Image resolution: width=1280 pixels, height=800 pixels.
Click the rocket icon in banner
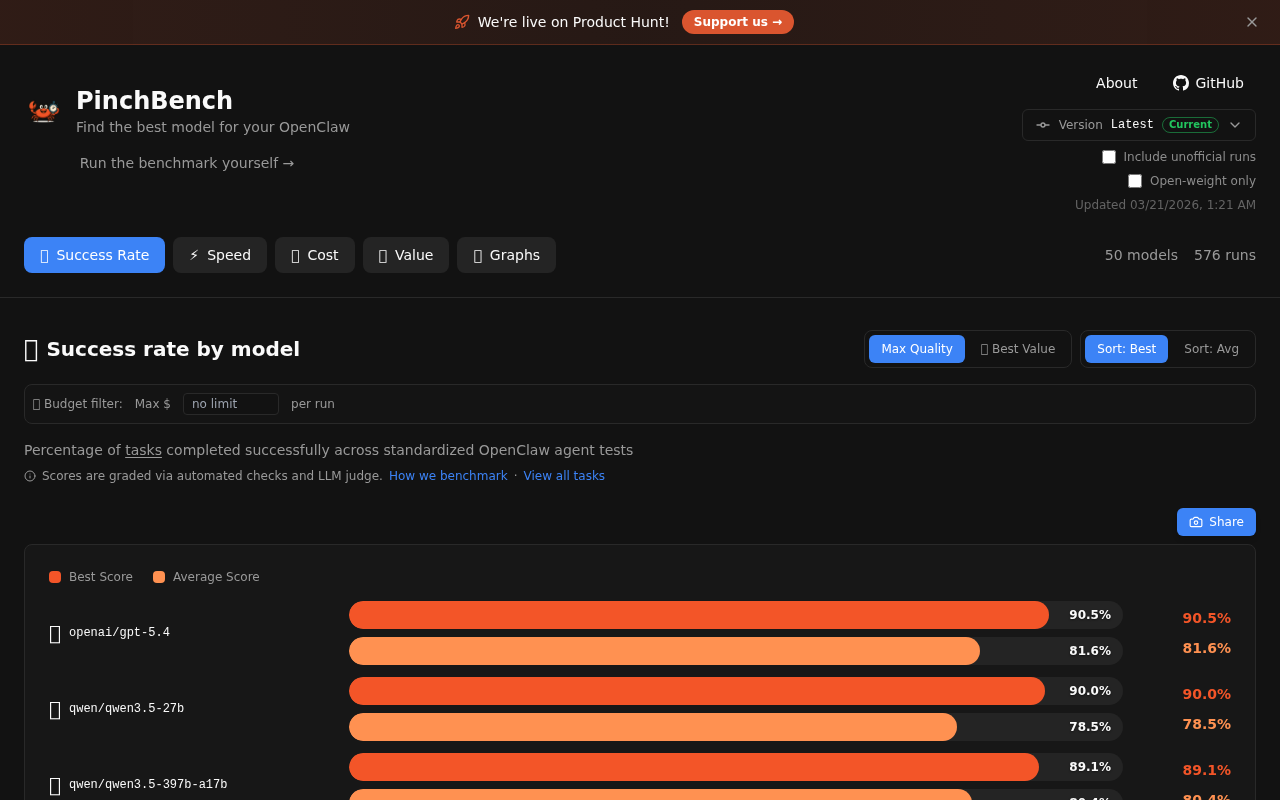point(462,22)
